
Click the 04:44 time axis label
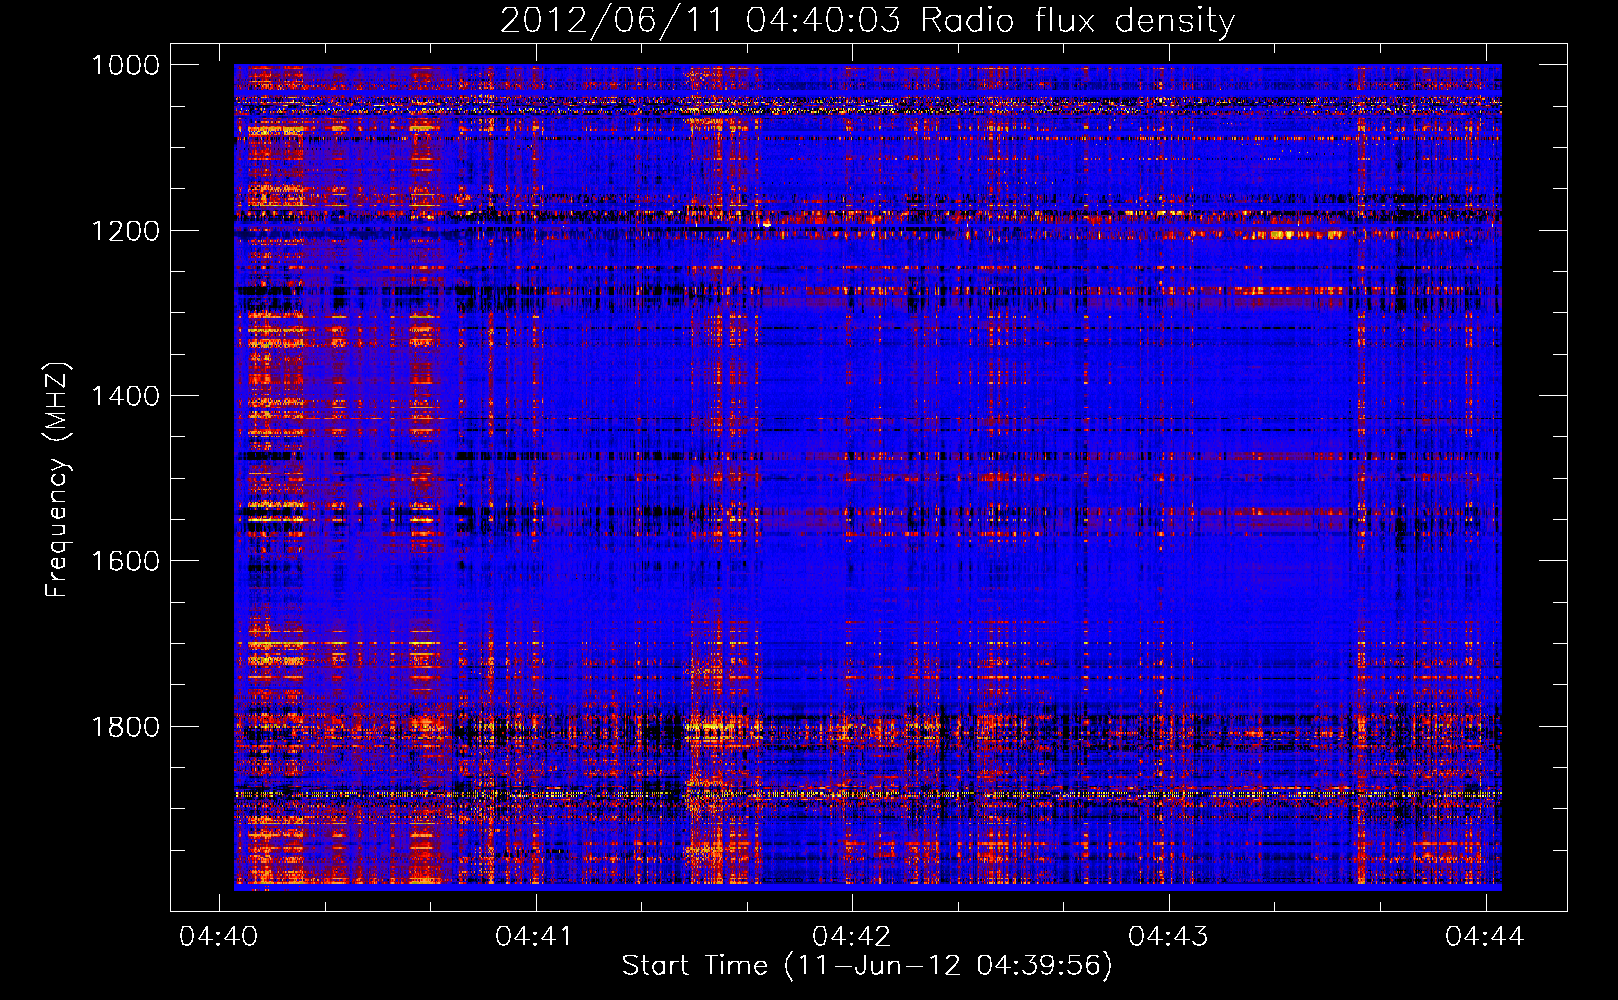(x=1485, y=936)
